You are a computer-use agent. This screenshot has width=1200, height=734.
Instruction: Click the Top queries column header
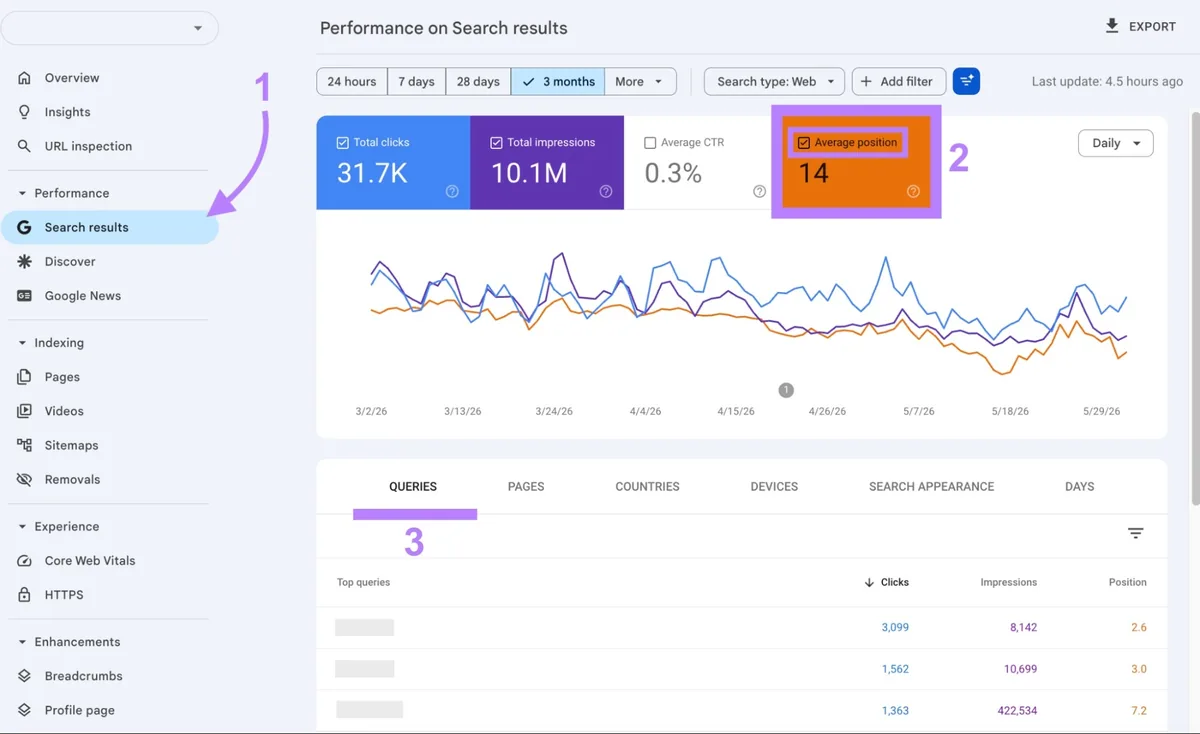(x=363, y=582)
